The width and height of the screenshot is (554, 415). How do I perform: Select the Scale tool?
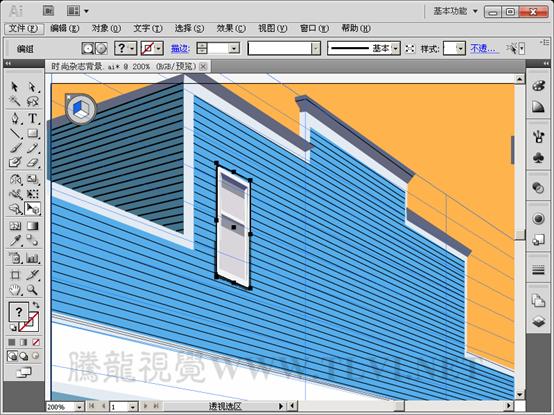(32, 179)
